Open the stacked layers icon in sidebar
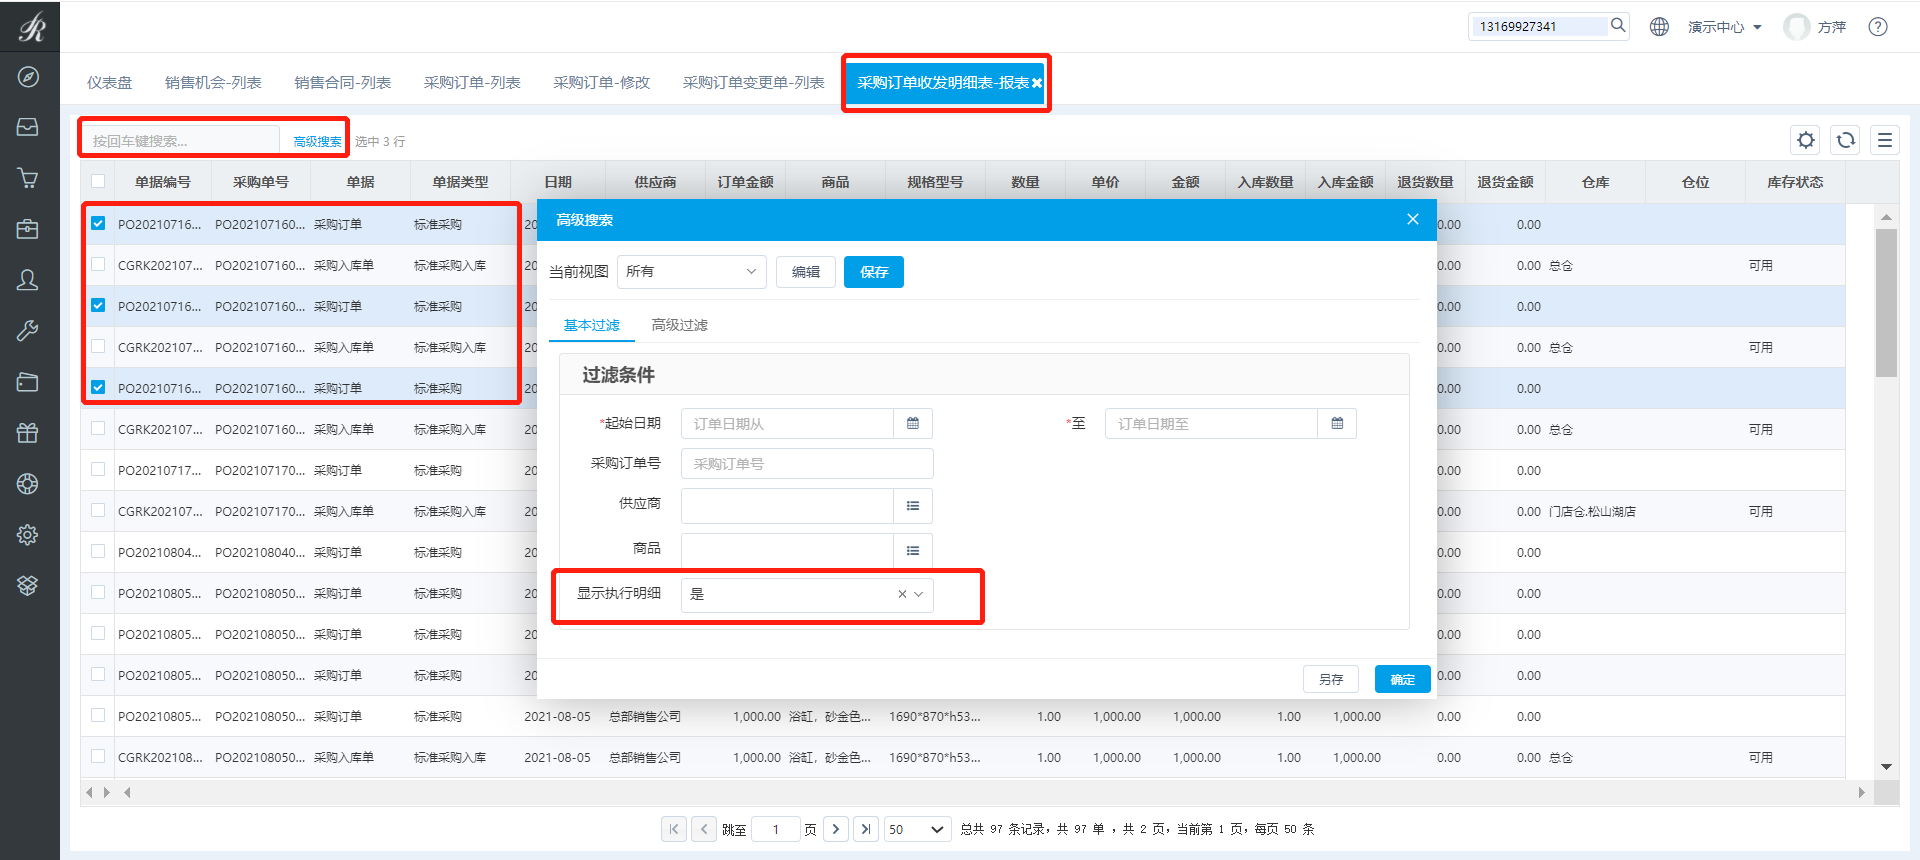 pyautogui.click(x=28, y=586)
